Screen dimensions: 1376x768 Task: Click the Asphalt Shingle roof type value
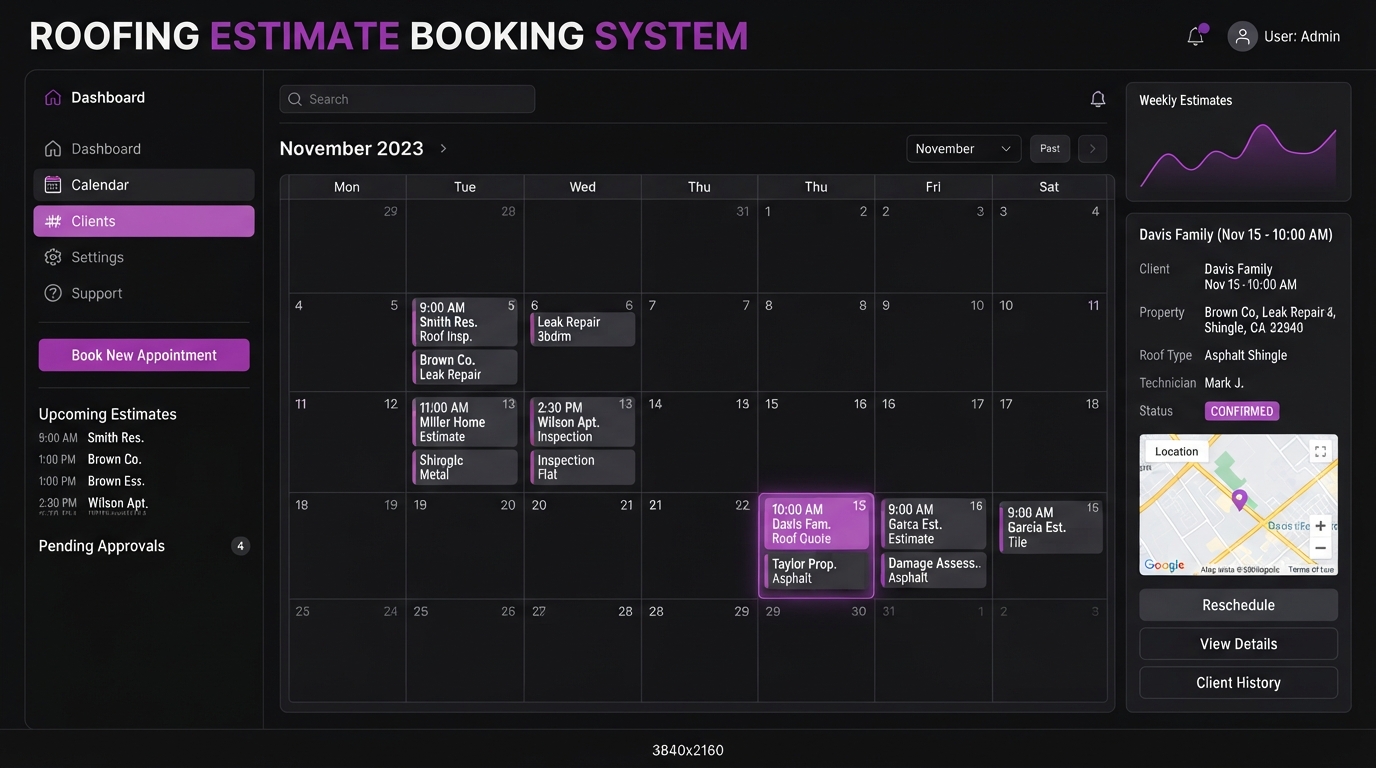(1246, 356)
